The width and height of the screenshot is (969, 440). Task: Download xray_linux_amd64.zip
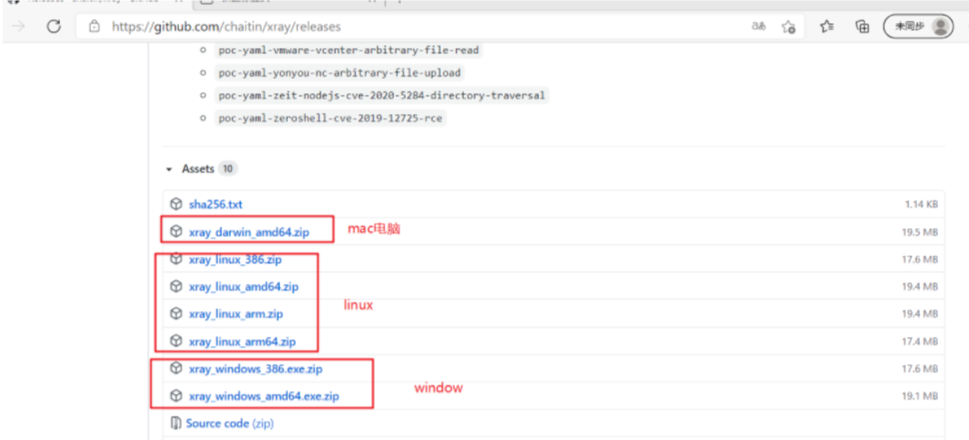[243, 287]
